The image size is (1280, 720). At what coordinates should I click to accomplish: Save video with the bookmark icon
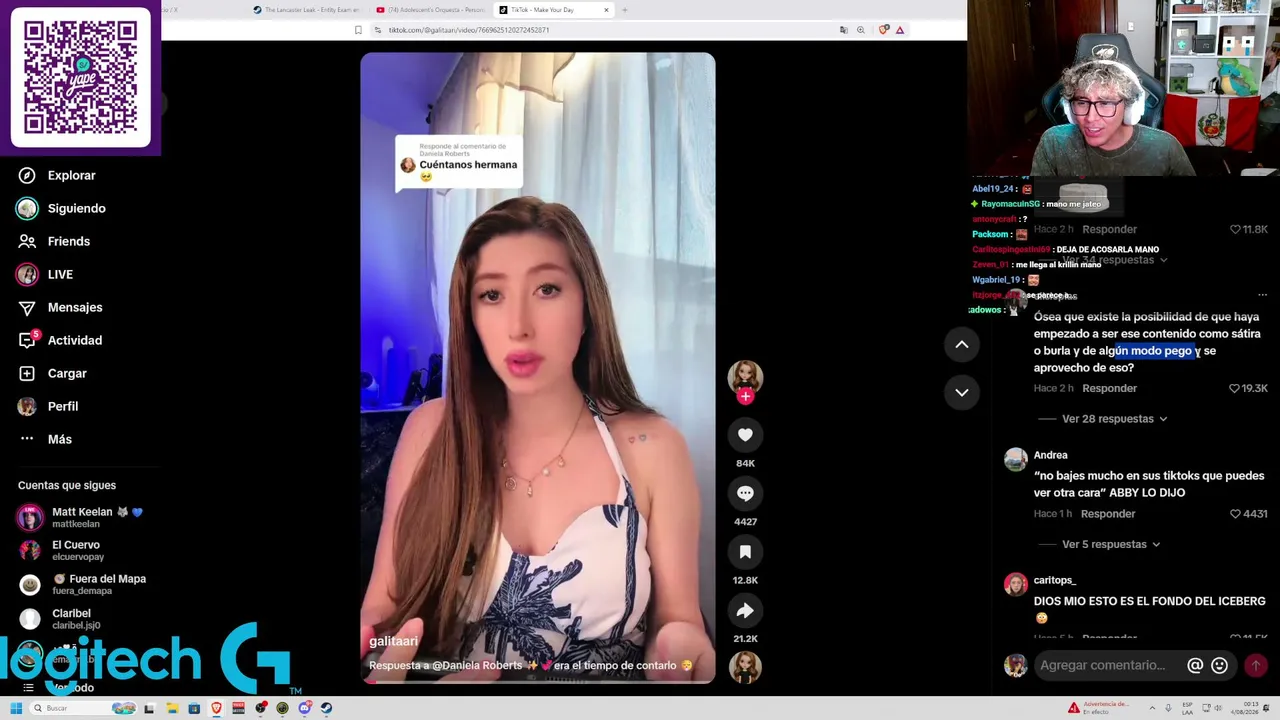click(745, 552)
